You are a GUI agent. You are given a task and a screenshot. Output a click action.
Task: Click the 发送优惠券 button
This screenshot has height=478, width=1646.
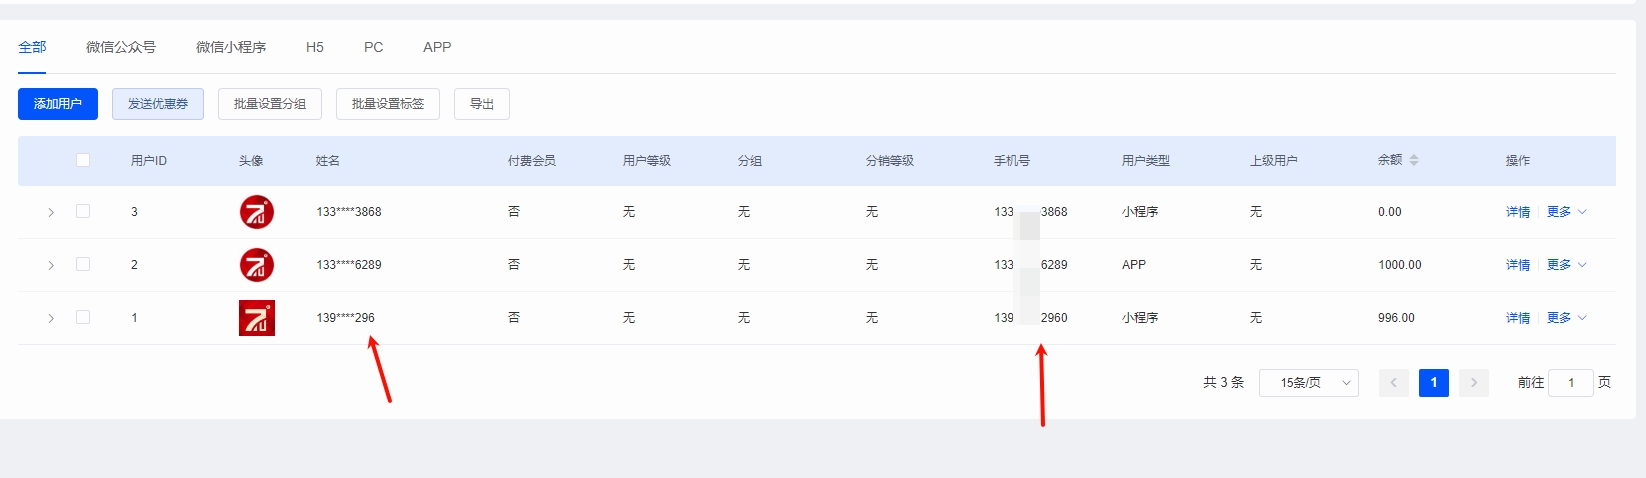point(158,104)
